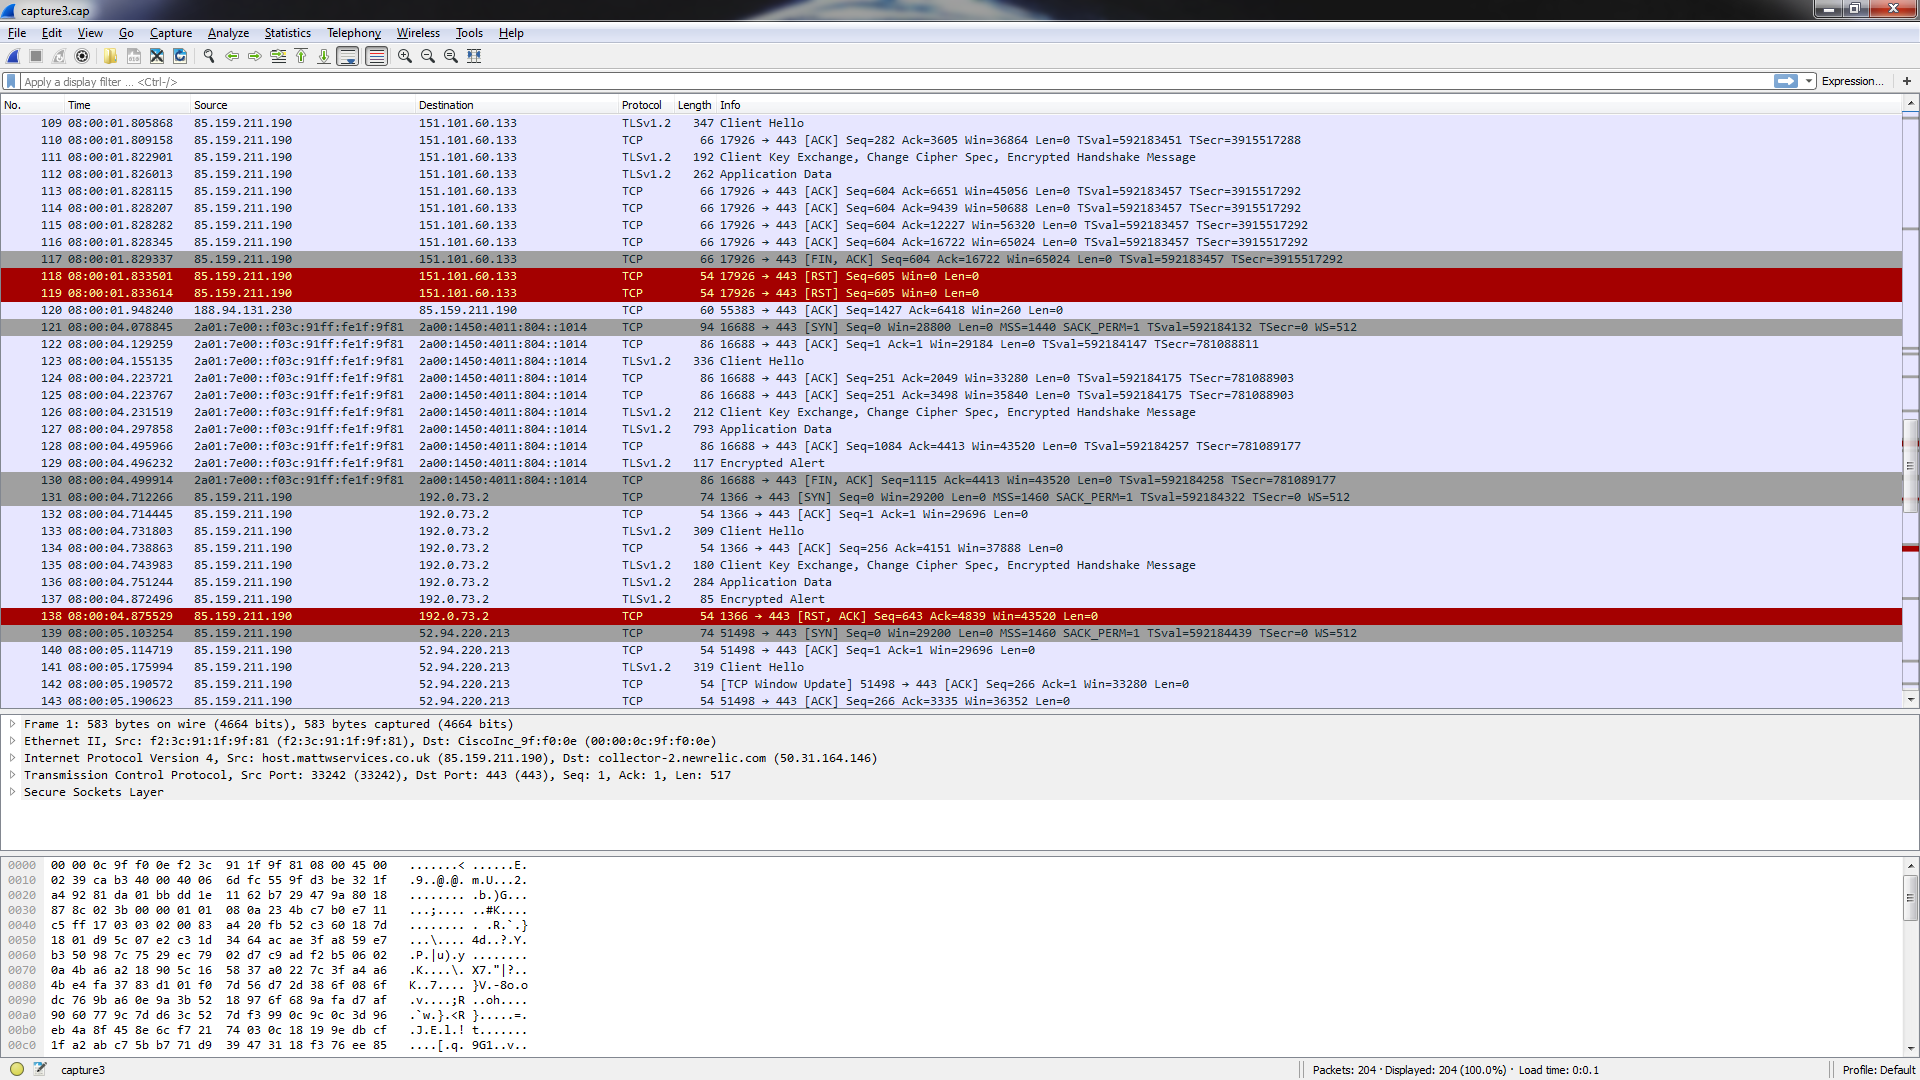The height and width of the screenshot is (1080, 1920).
Task: Reset text to normal size icon
Action: (451, 56)
